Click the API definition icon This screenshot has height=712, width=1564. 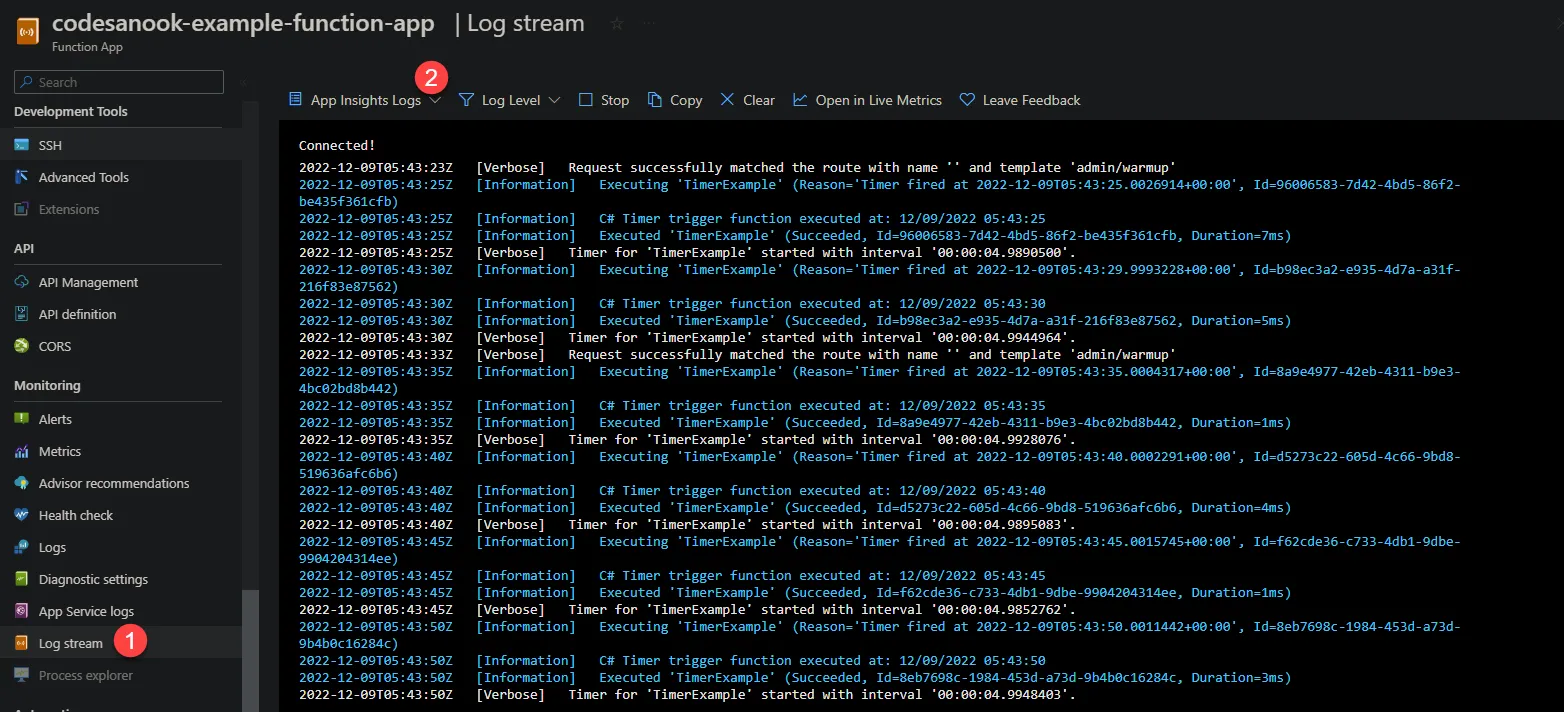(x=21, y=314)
